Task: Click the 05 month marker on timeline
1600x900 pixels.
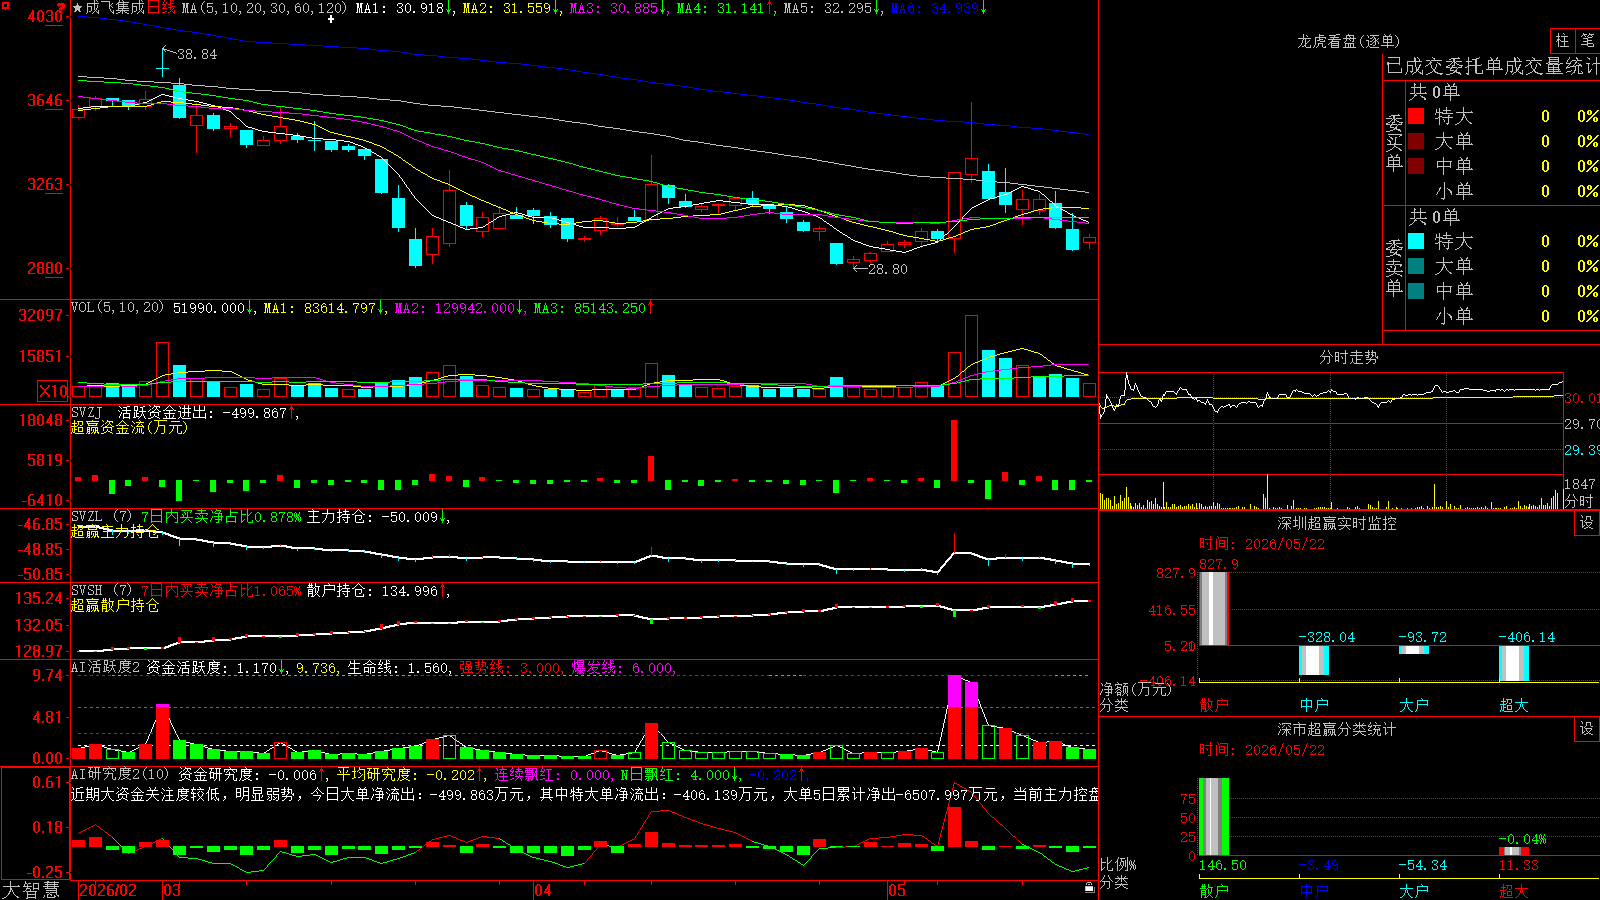Action: [897, 890]
